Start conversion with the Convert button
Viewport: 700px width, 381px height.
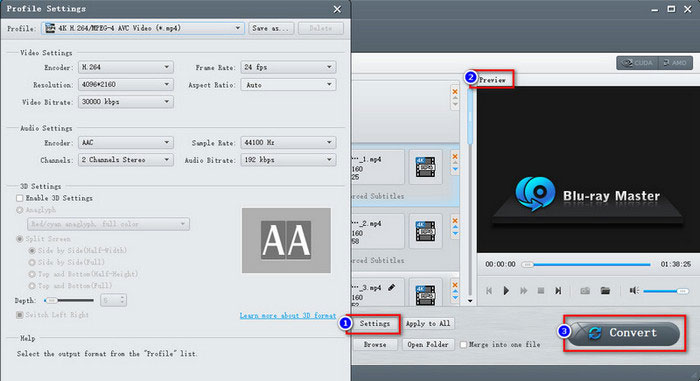[624, 333]
